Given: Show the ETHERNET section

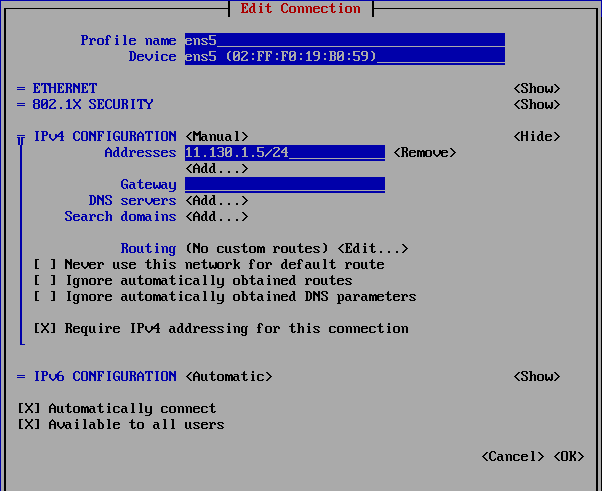Looking at the screenshot, I should 536,88.
